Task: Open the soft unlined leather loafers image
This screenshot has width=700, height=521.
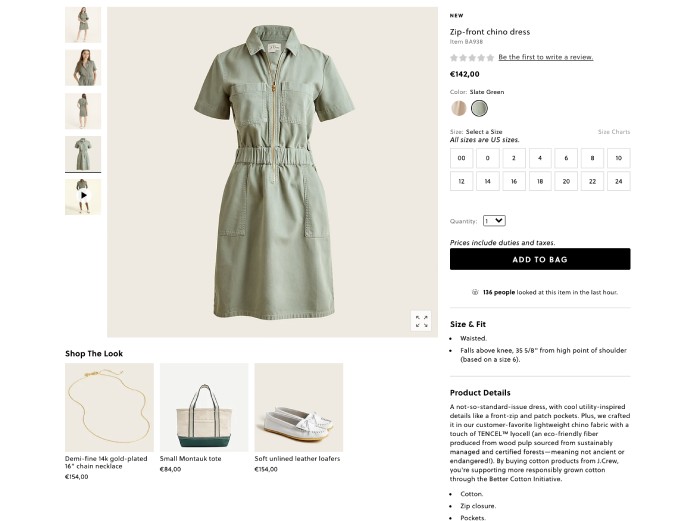Action: tap(298, 407)
